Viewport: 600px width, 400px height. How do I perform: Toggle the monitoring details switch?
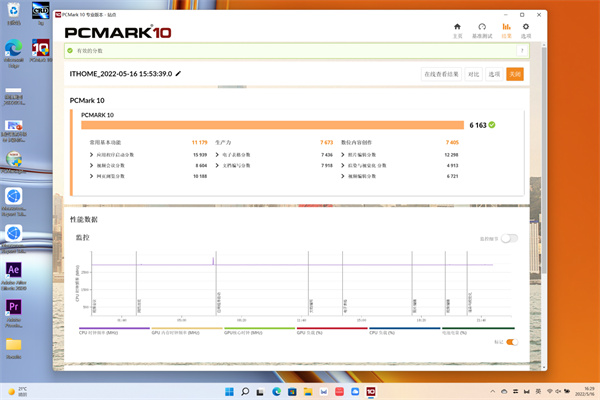(509, 238)
